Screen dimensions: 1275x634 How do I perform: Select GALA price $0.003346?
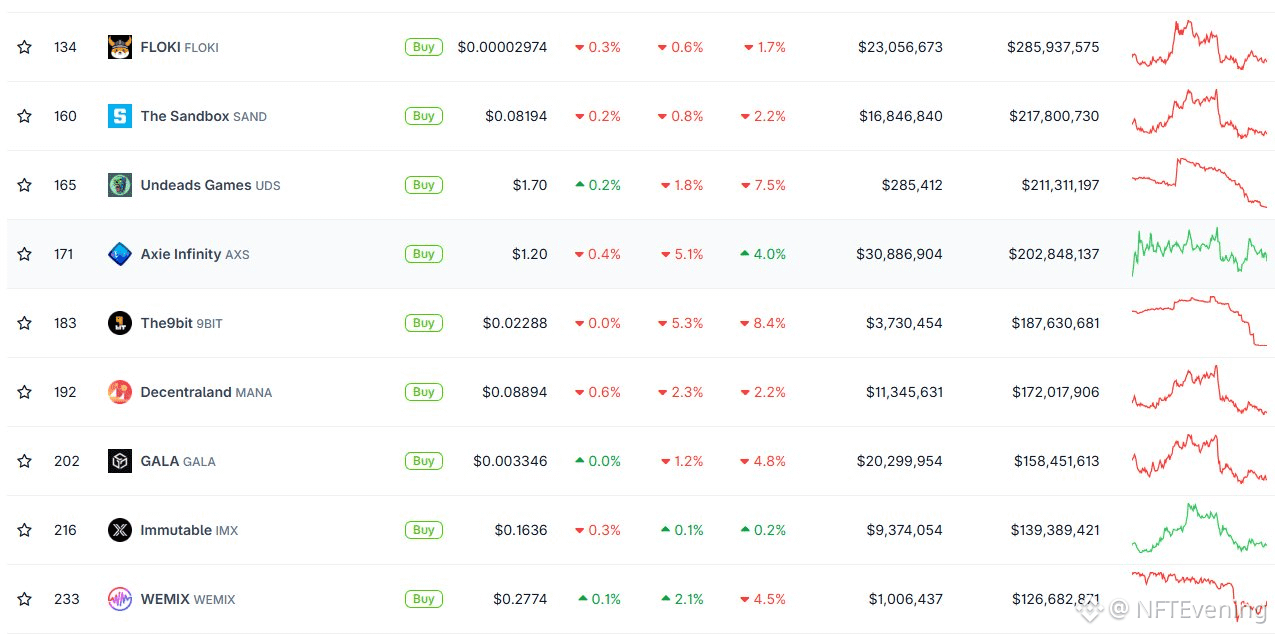click(510, 461)
